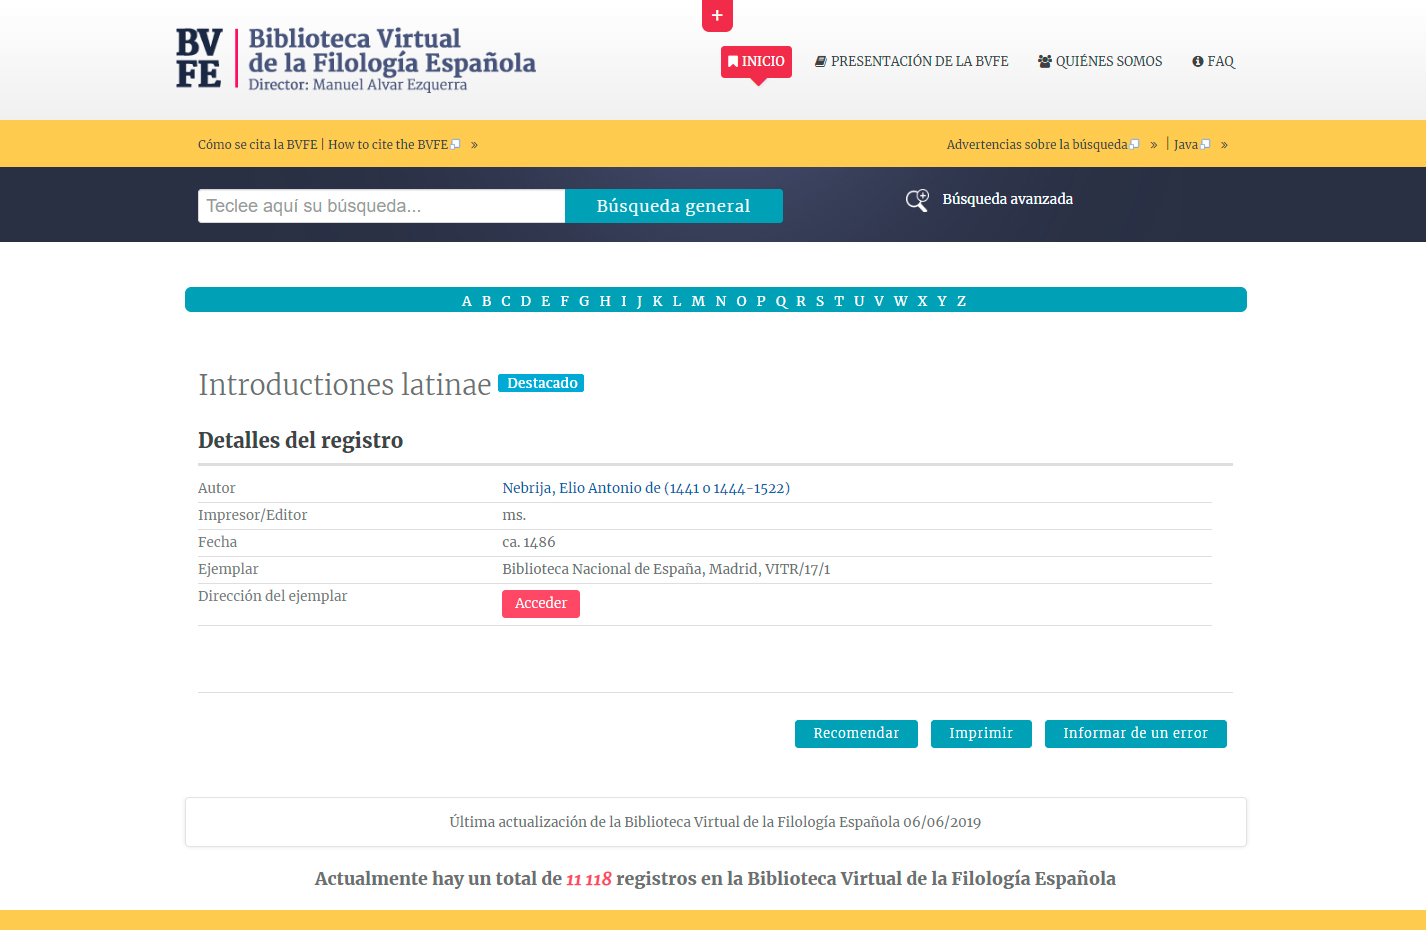1426x930 pixels.
Task: Click the red Acceder button
Action: click(540, 603)
